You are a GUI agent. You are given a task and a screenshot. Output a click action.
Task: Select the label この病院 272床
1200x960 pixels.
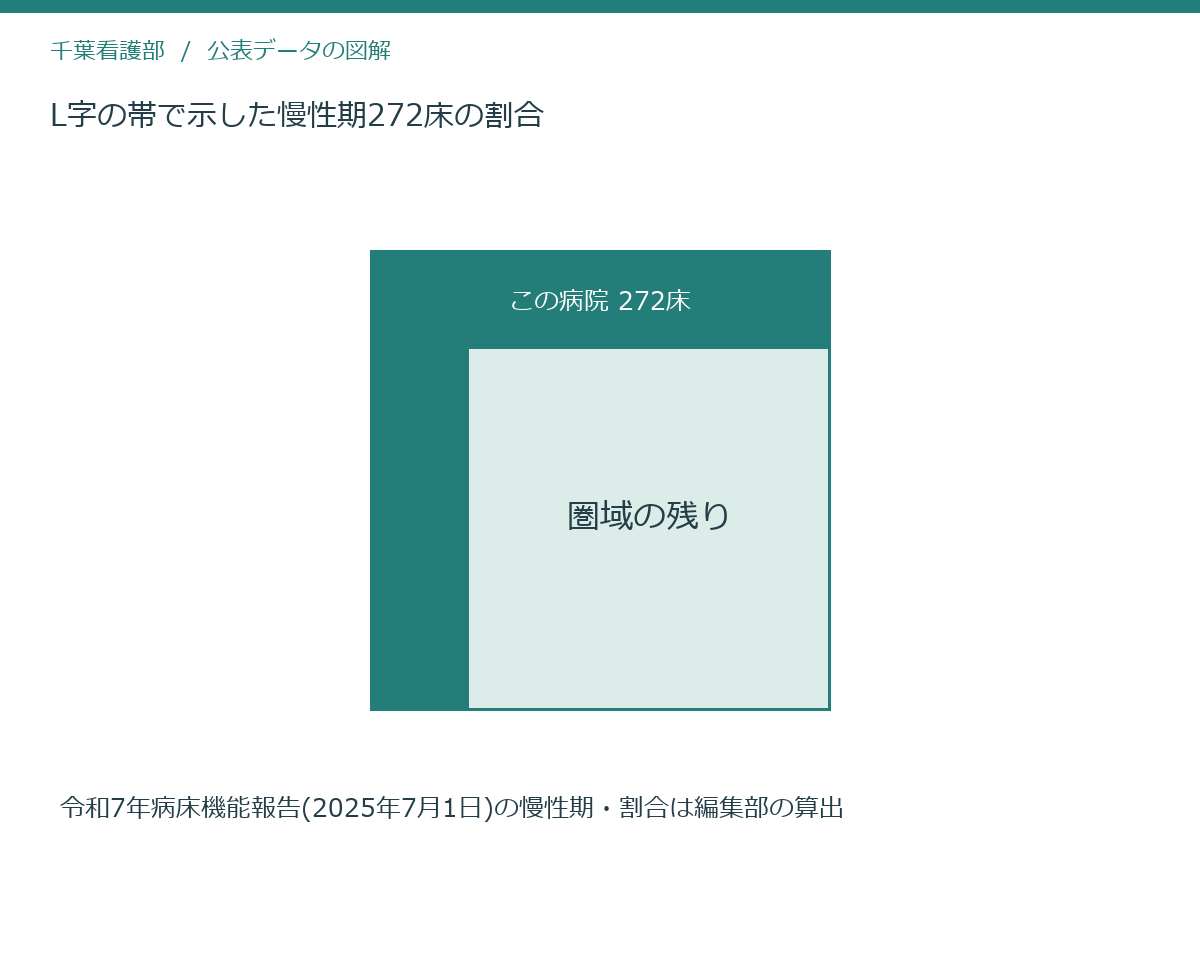pos(600,300)
